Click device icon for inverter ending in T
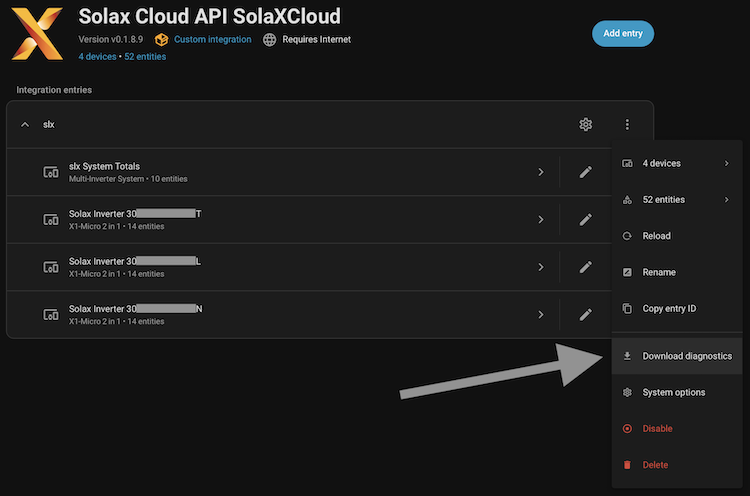The image size is (750, 496). click(x=51, y=220)
